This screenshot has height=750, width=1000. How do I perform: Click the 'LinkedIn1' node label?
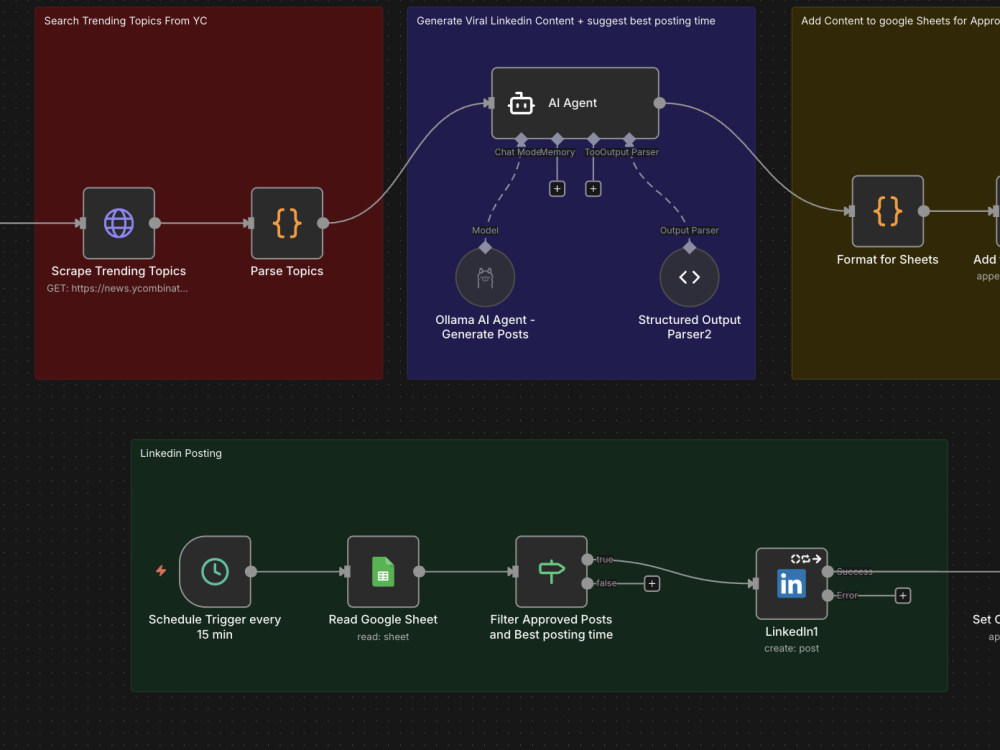791,631
